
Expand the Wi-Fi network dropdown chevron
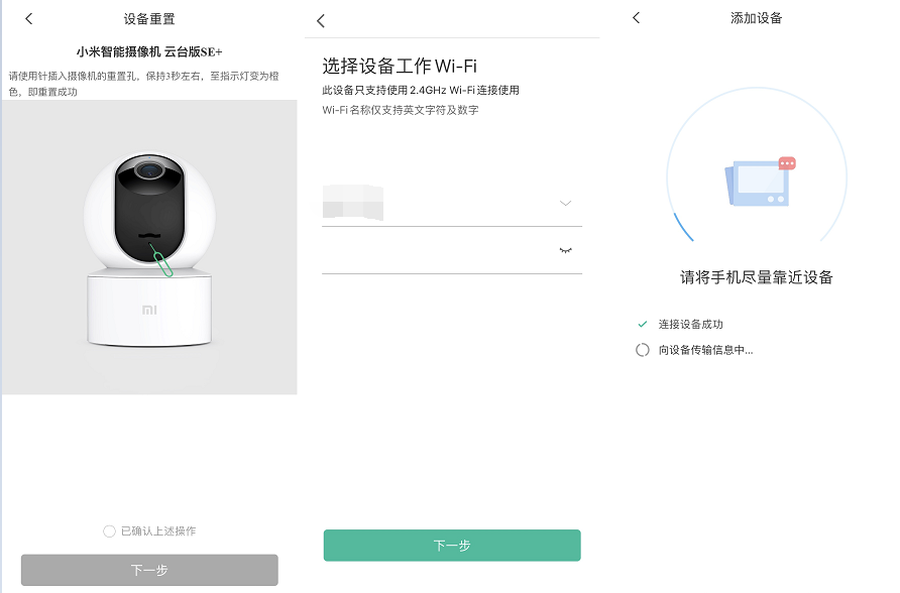(565, 203)
